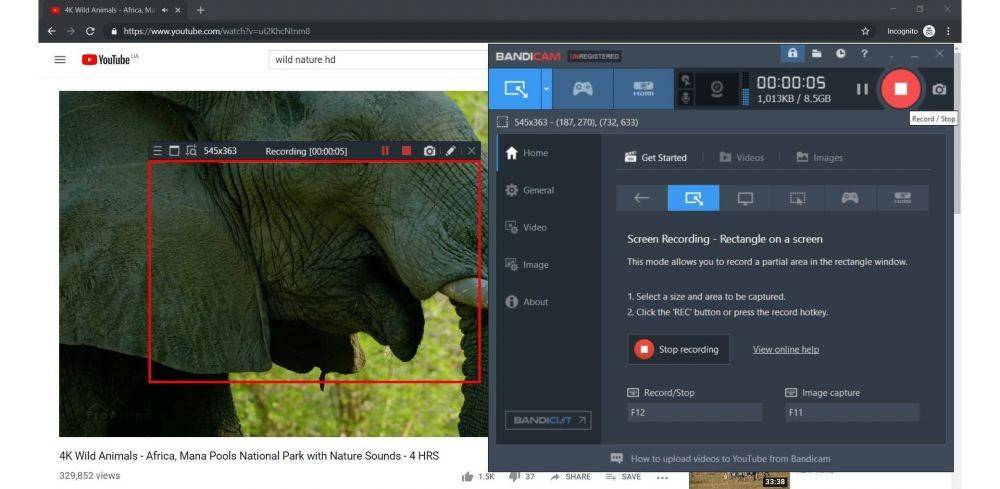Click back arrow in mode selector

click(642, 198)
